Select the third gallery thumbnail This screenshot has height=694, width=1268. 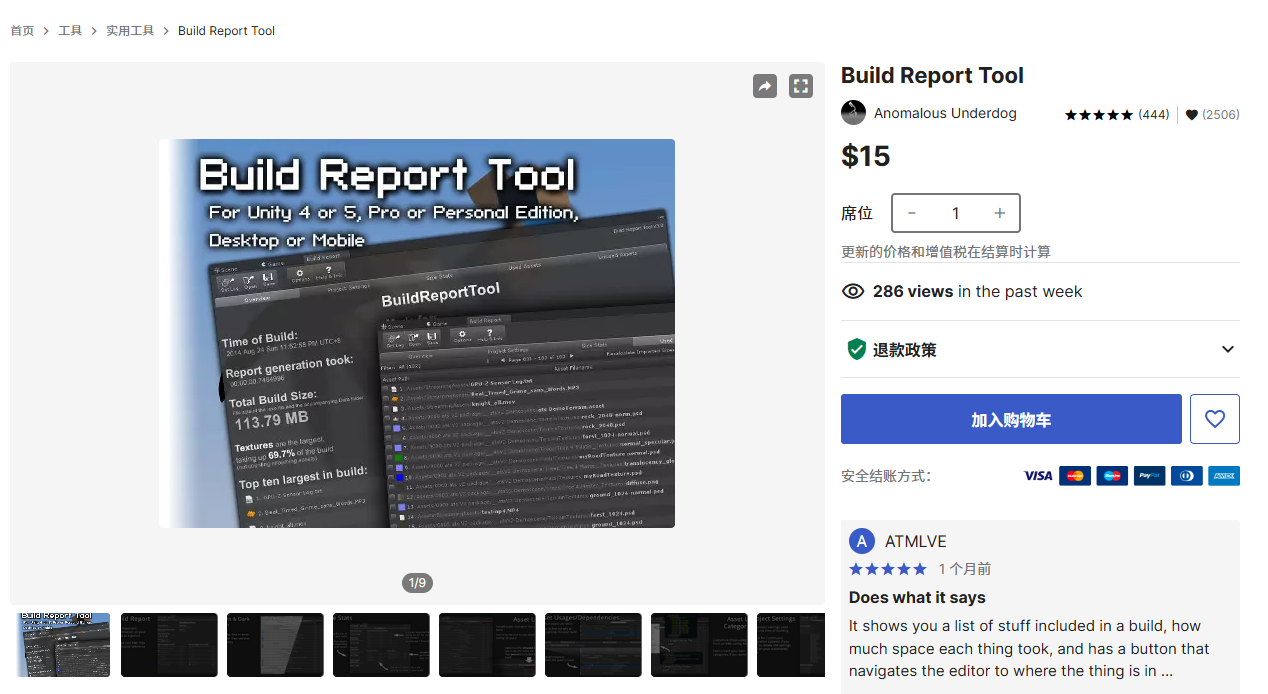click(x=275, y=645)
